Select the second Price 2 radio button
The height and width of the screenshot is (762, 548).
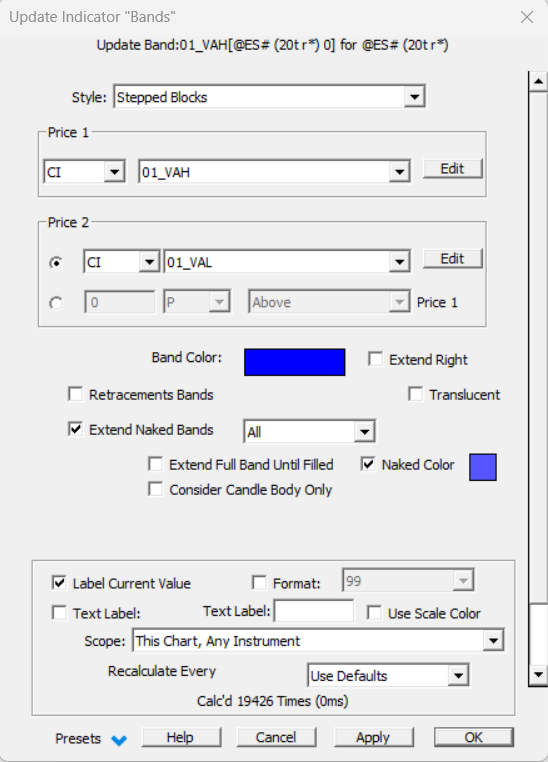56,303
